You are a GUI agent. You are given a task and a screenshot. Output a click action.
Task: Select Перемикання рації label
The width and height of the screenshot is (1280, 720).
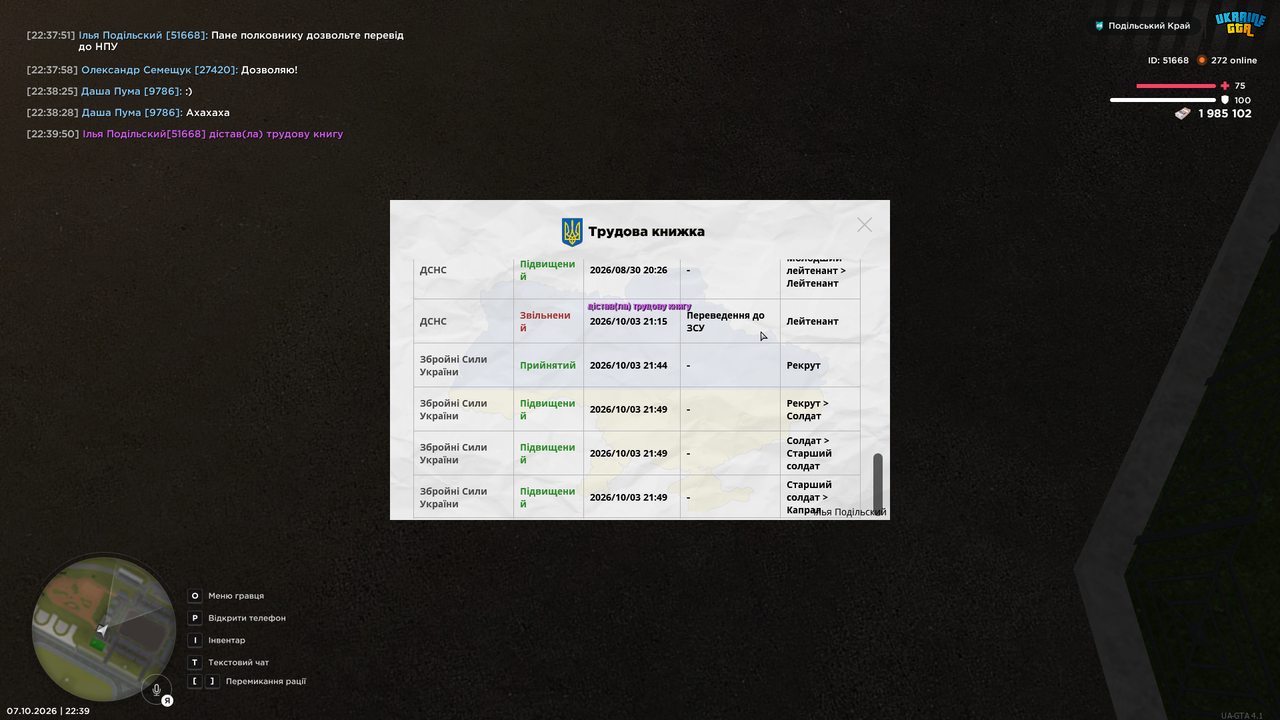[266, 681]
